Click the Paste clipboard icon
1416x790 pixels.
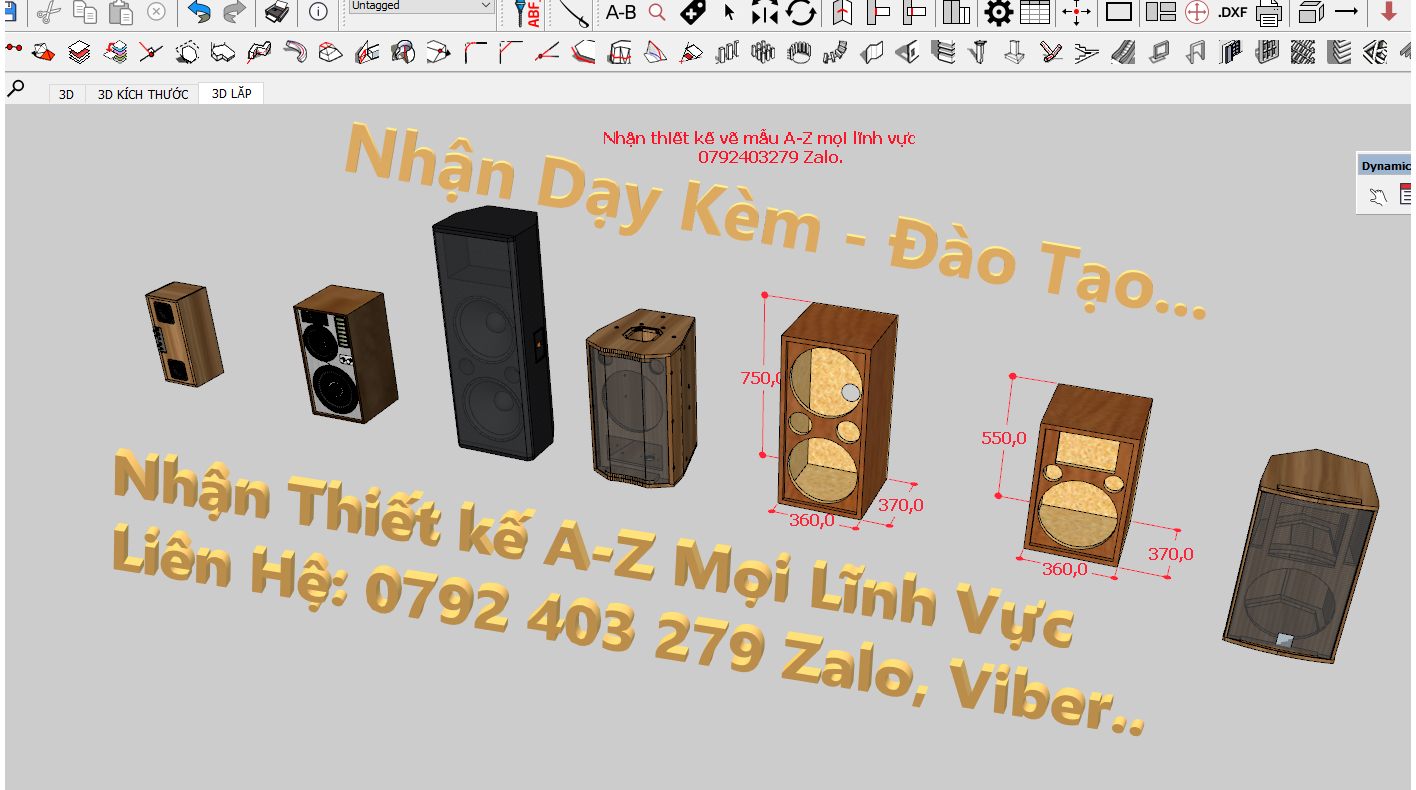(x=121, y=12)
